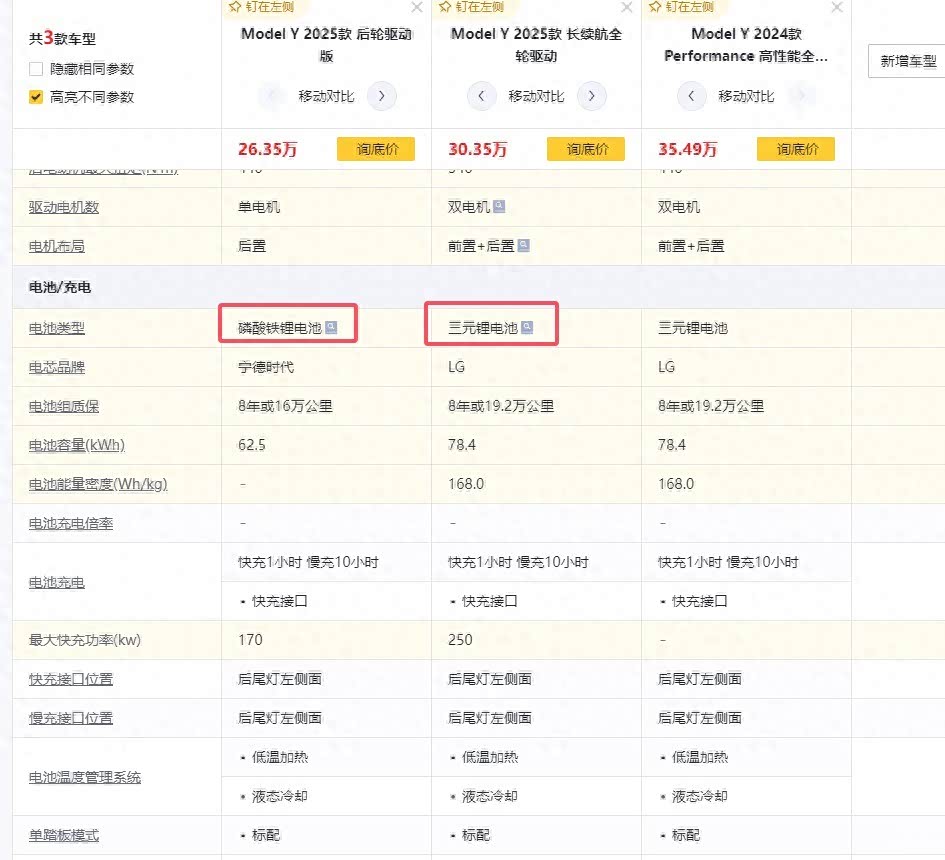Viewport: 945px width, 860px height.
Task: Click 询底价 for the 26.35万 model
Action: pos(376,149)
